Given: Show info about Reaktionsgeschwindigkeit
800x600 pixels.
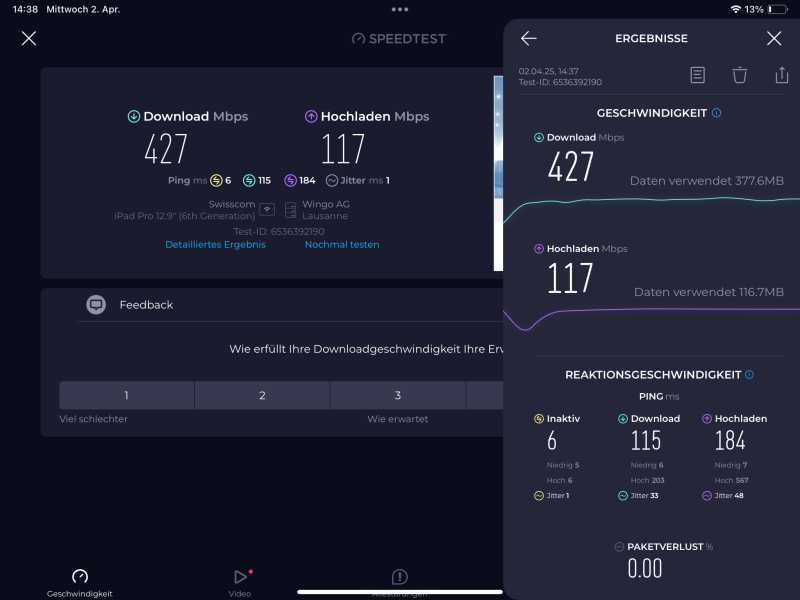Looking at the screenshot, I should [749, 375].
